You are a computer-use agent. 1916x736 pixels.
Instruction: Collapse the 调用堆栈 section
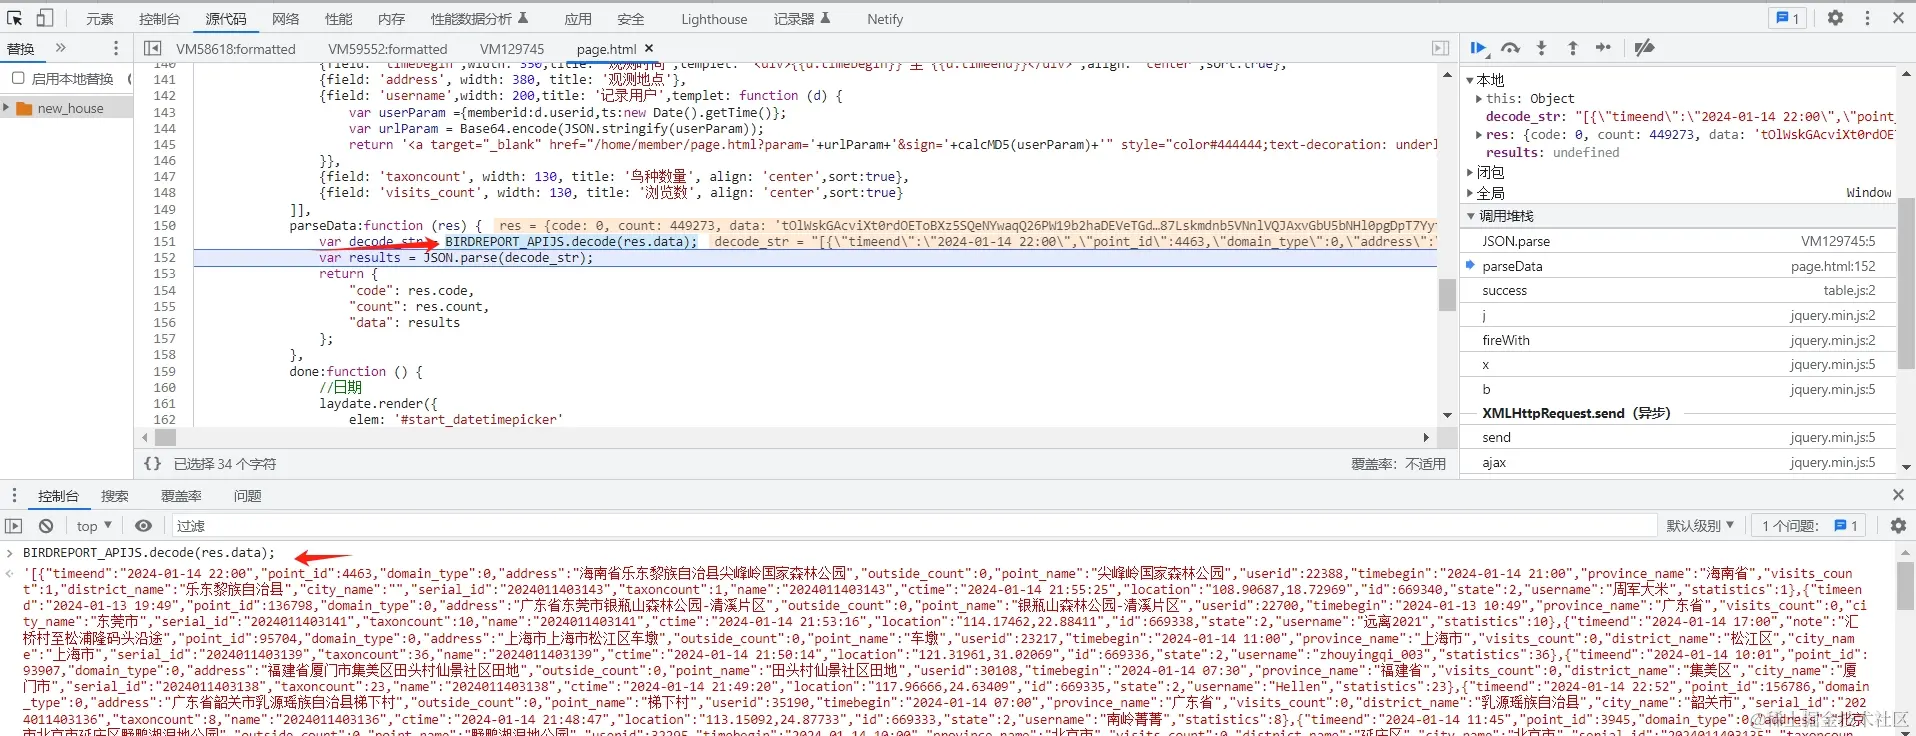coord(1470,216)
